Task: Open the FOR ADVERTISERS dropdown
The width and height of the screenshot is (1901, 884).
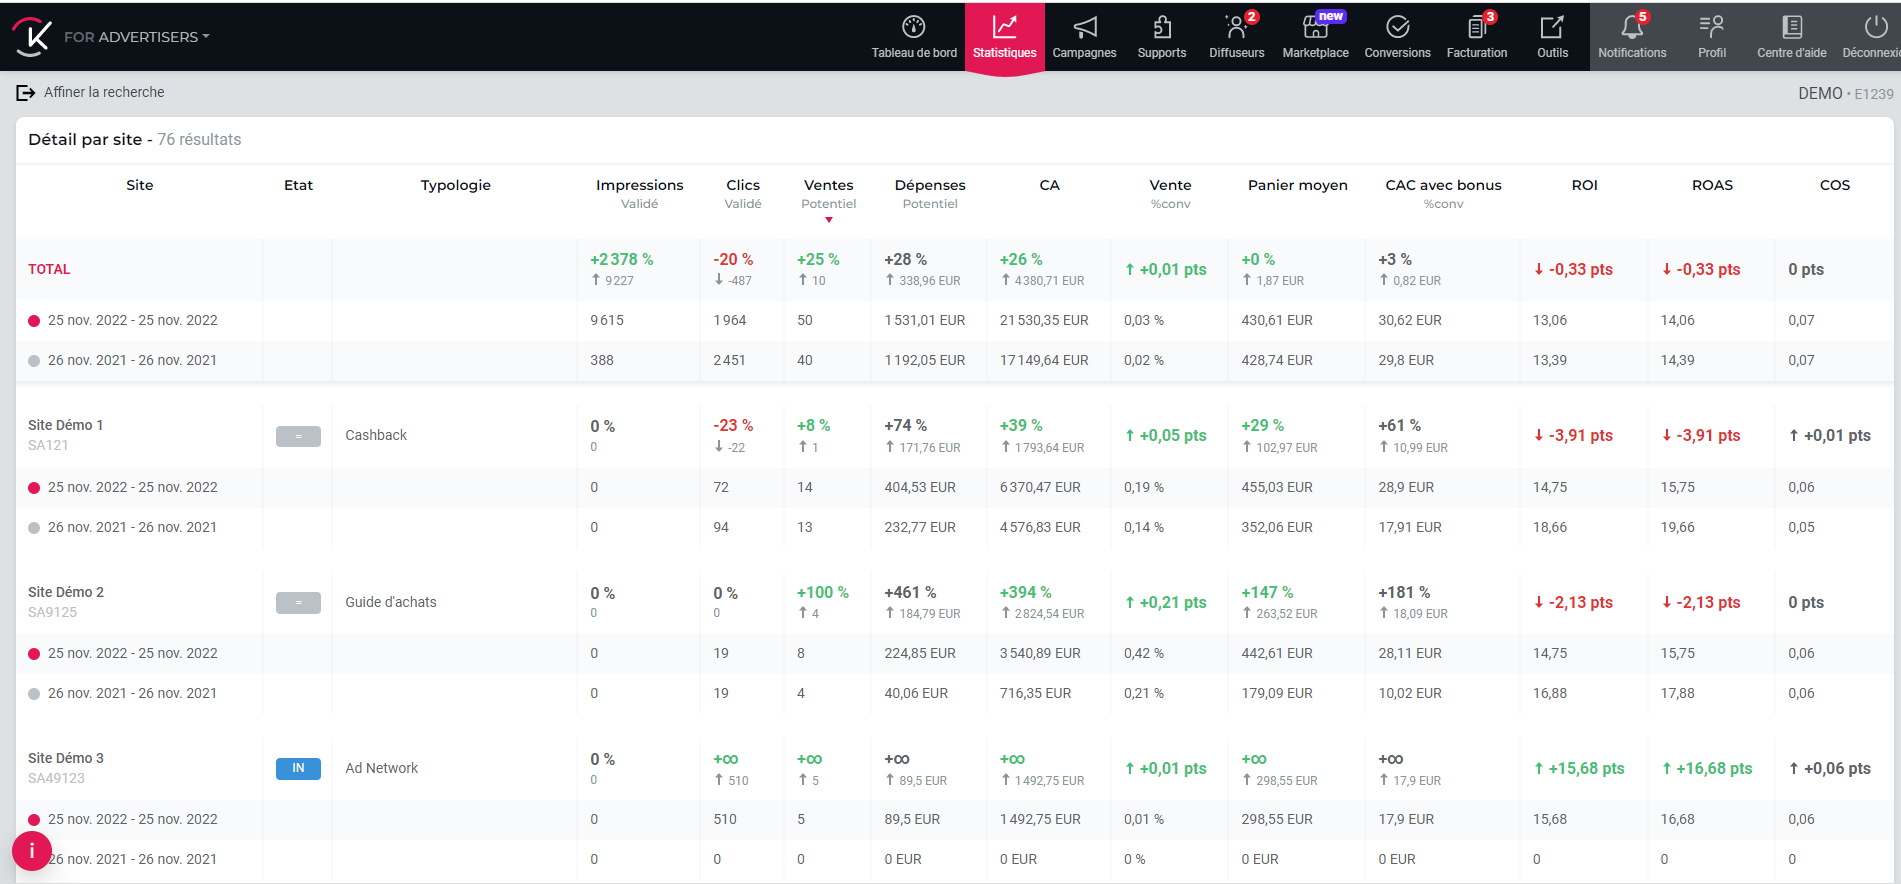Action: (137, 37)
